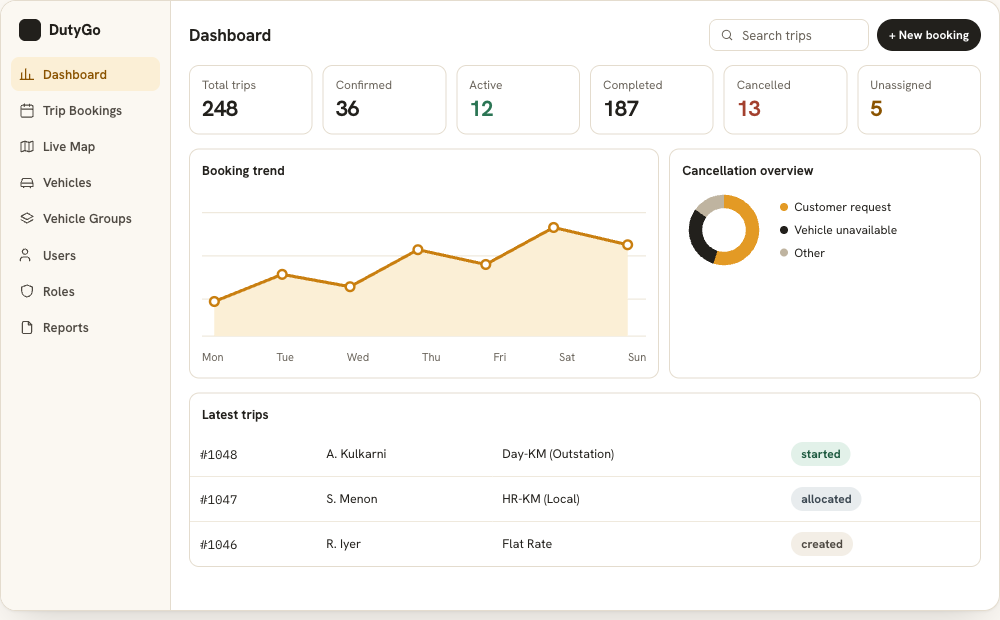Click Day-KM (Outstation) tariff cell
This screenshot has width=1000, height=620.
[x=558, y=454]
